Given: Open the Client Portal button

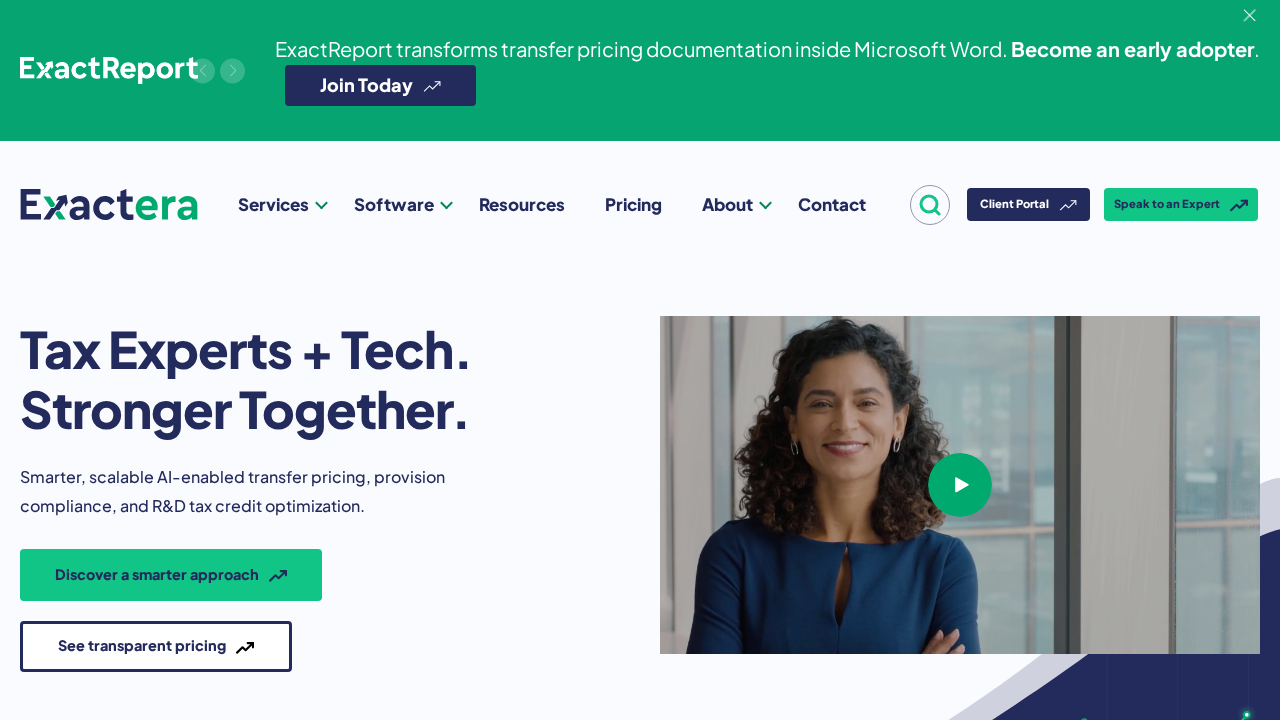Looking at the screenshot, I should (x=1028, y=204).
